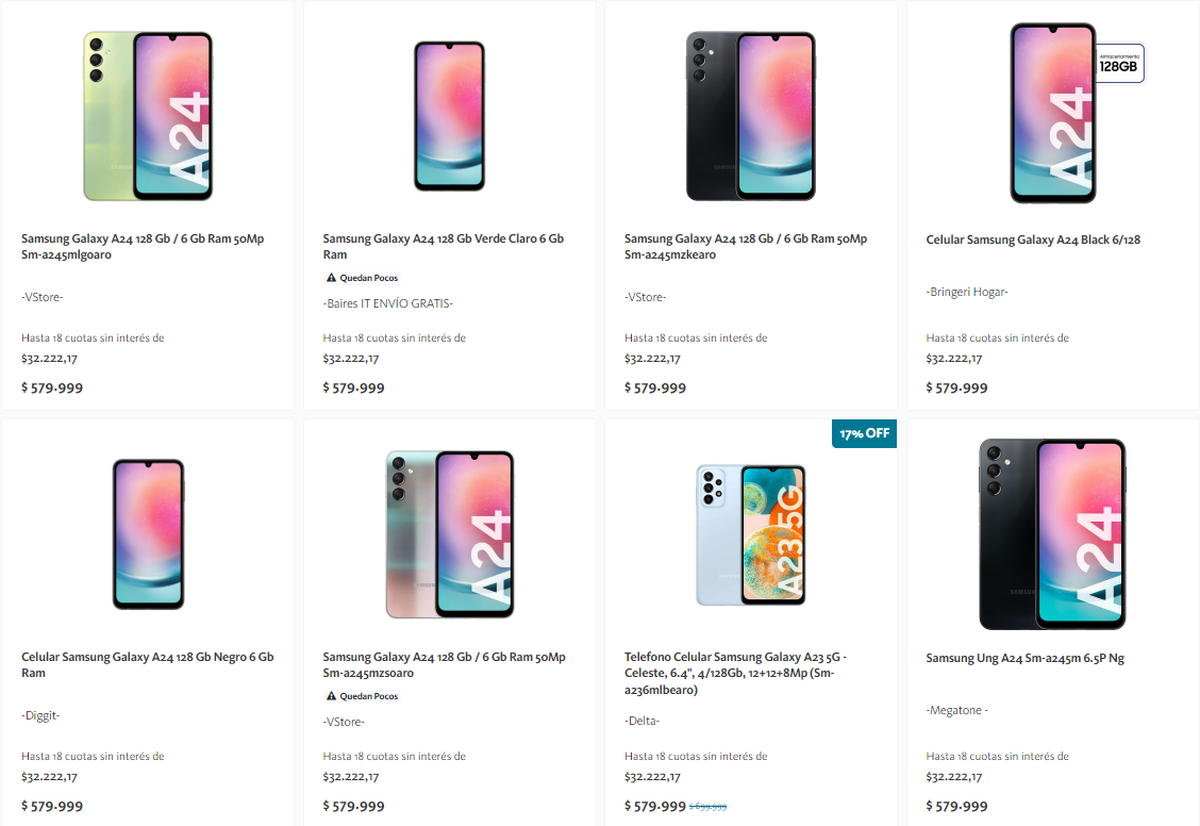Click the Delta seller name
1200x826 pixels.
[x=642, y=721]
